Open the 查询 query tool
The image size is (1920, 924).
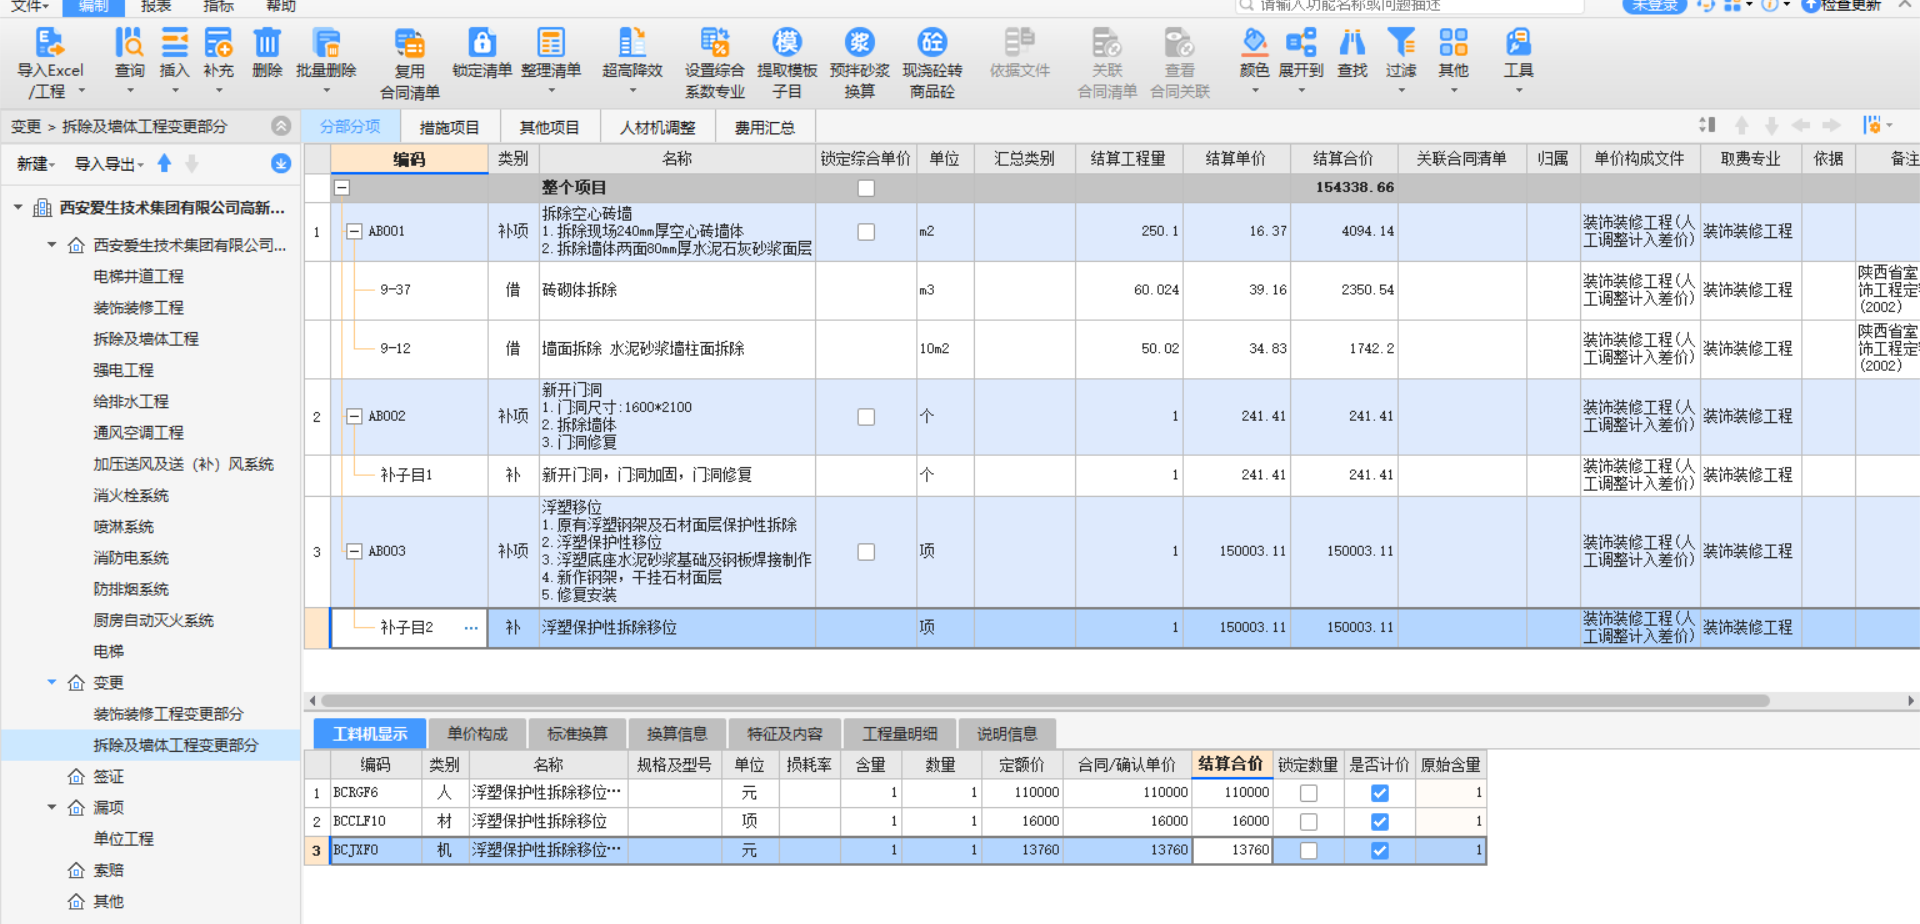click(129, 43)
